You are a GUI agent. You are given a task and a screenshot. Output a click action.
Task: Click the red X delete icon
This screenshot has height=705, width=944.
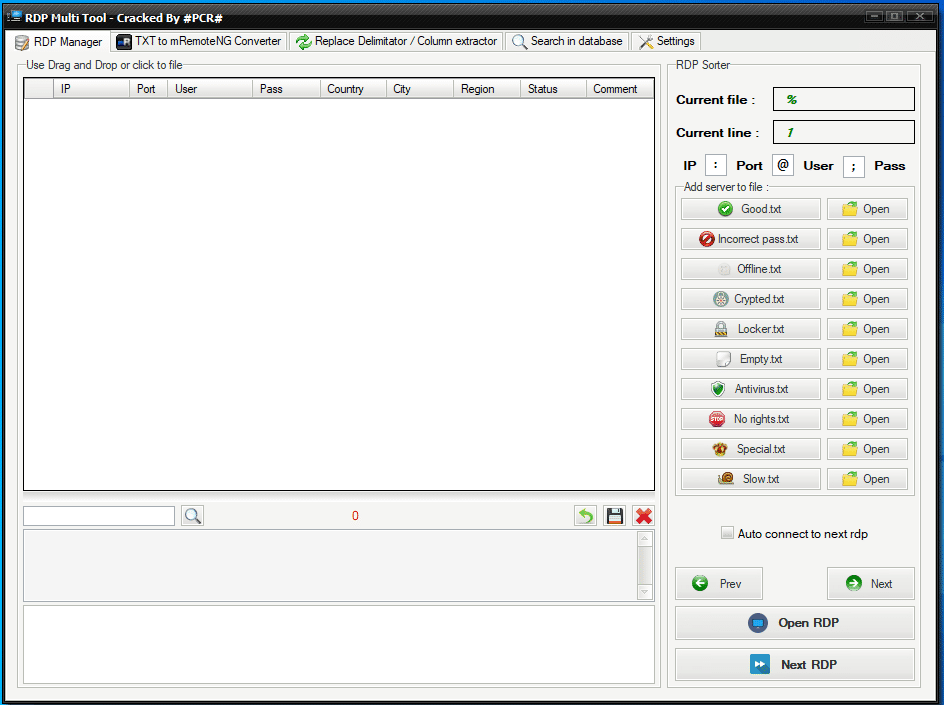[644, 516]
